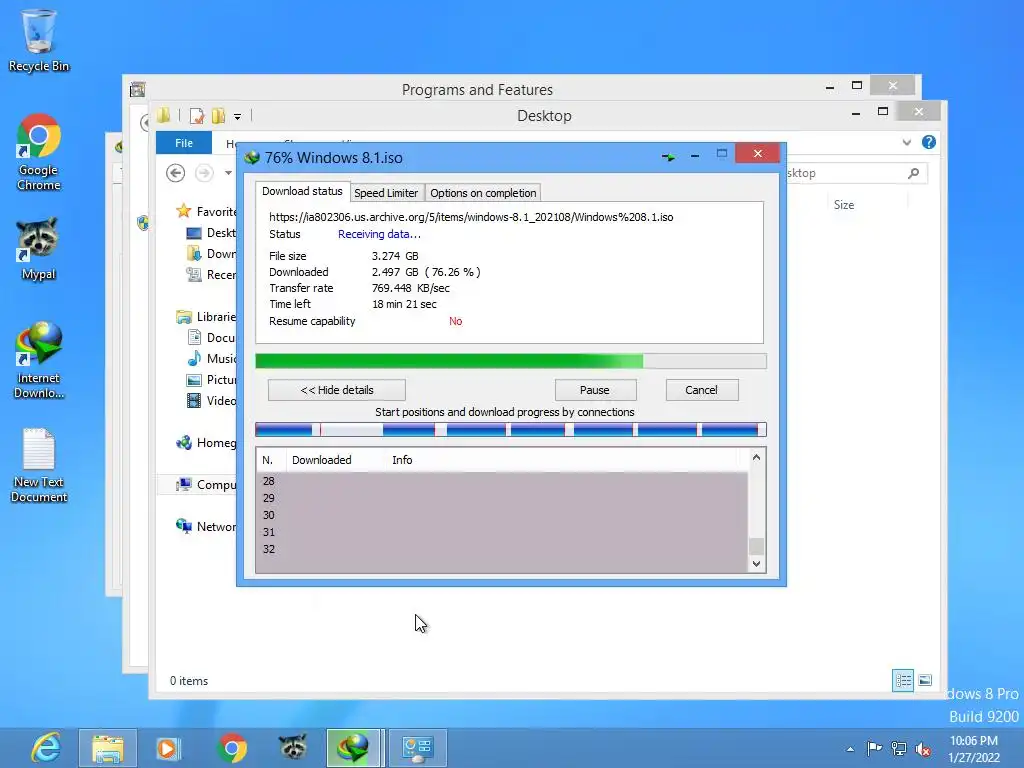Open File Explorer from taskbar
This screenshot has height=768, width=1024.
(108, 748)
